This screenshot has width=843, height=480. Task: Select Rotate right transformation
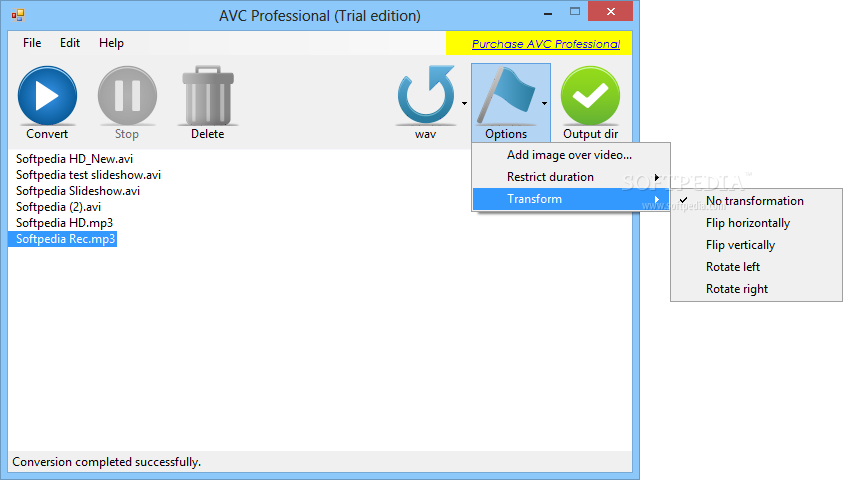[x=756, y=289]
